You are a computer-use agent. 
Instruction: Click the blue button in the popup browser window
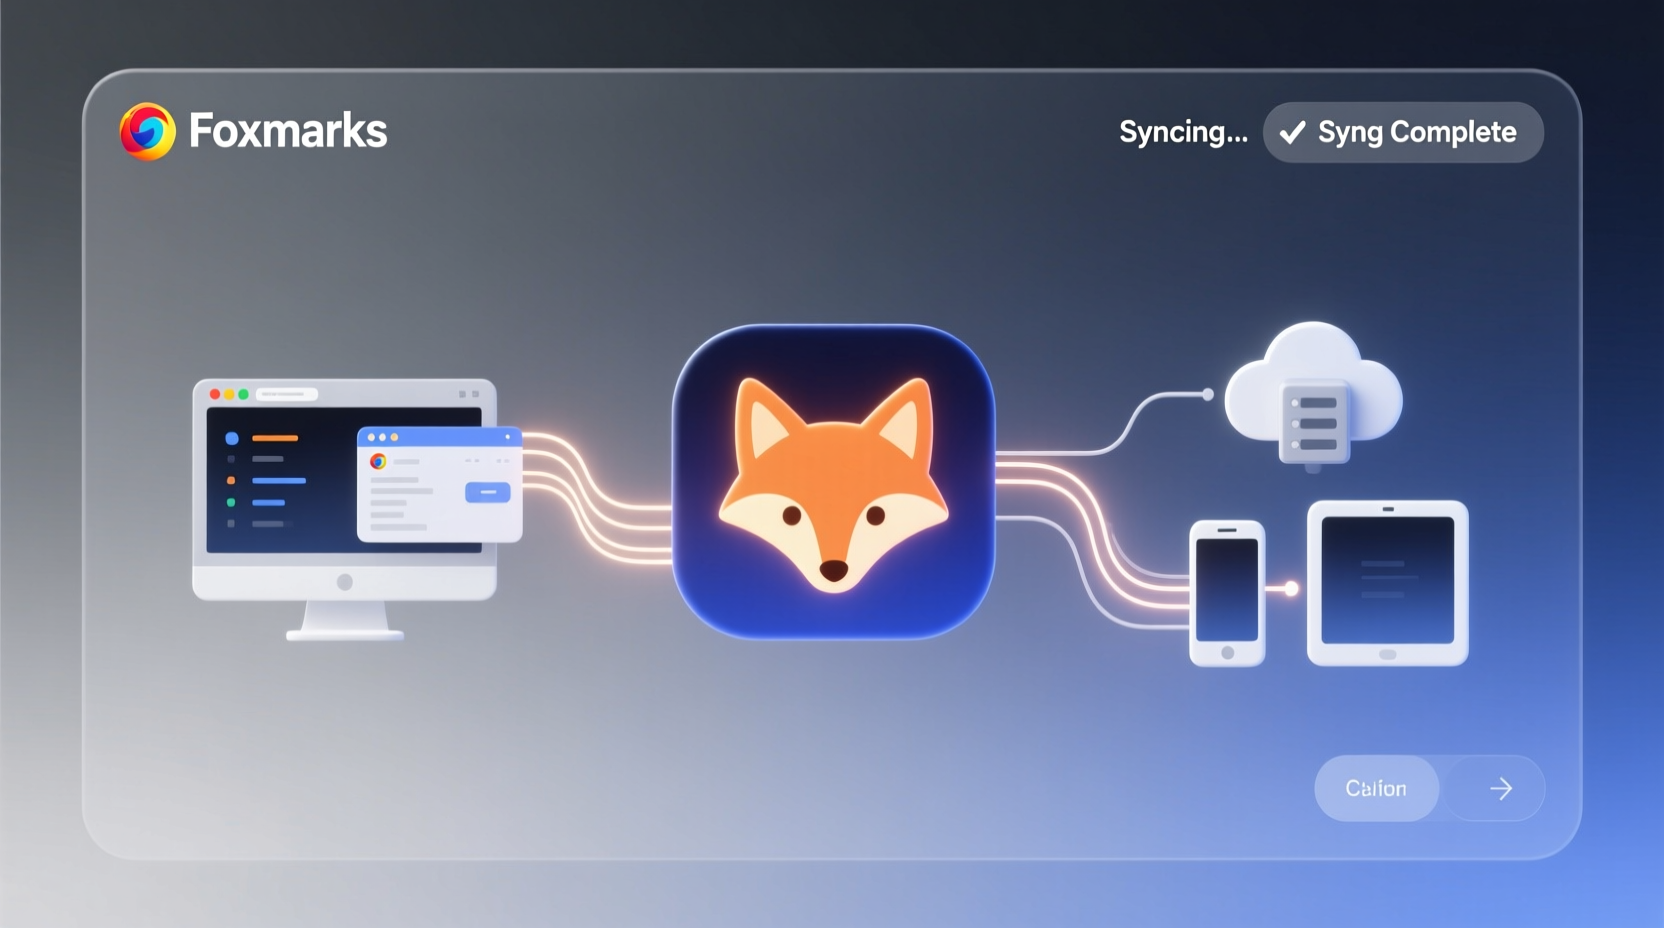[488, 492]
